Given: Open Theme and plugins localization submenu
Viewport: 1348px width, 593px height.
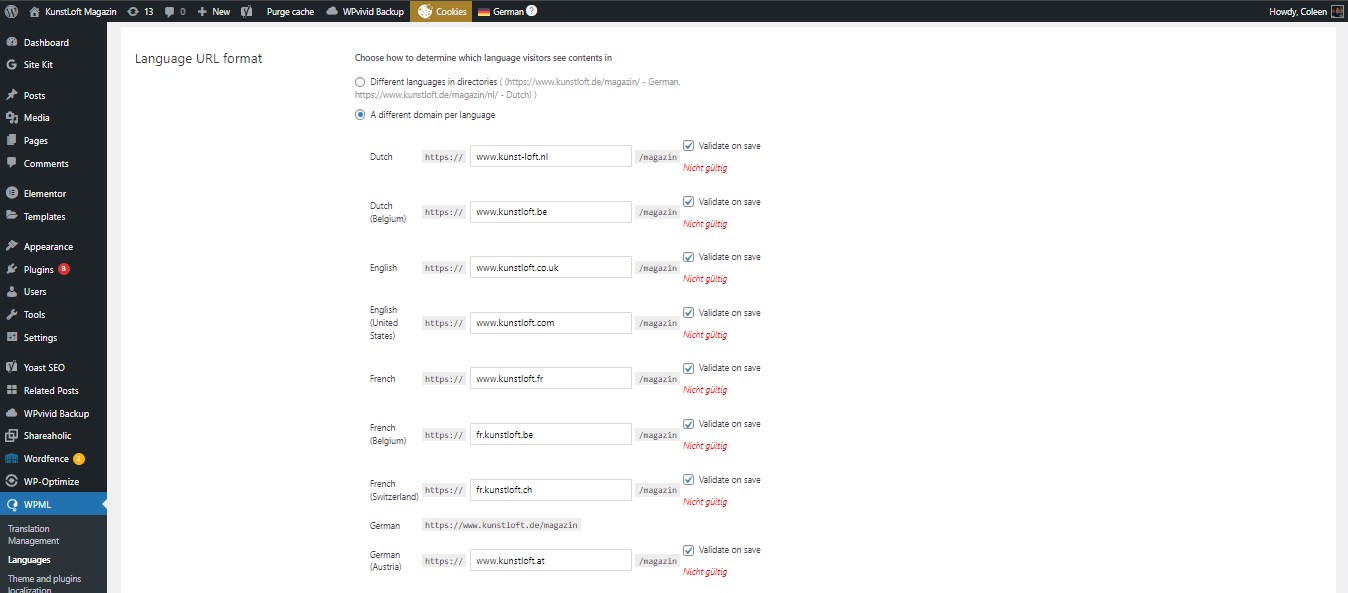Looking at the screenshot, I should pos(45,584).
